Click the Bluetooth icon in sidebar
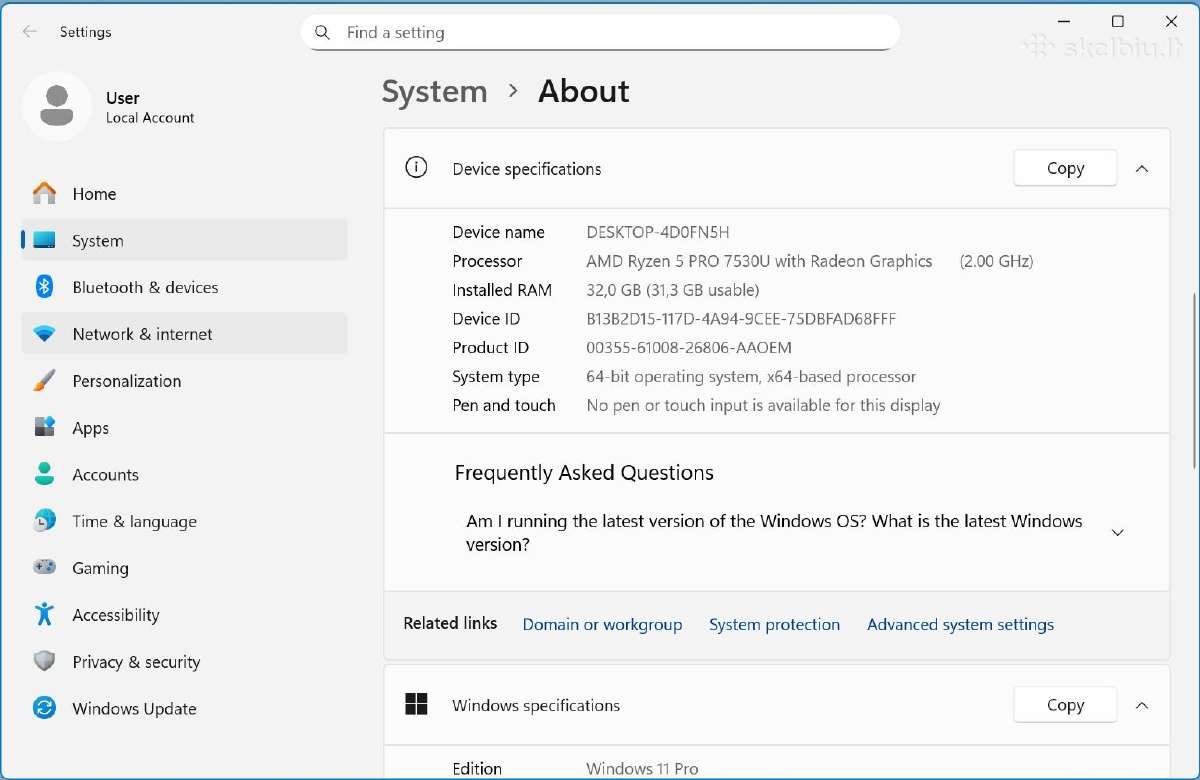 click(44, 287)
